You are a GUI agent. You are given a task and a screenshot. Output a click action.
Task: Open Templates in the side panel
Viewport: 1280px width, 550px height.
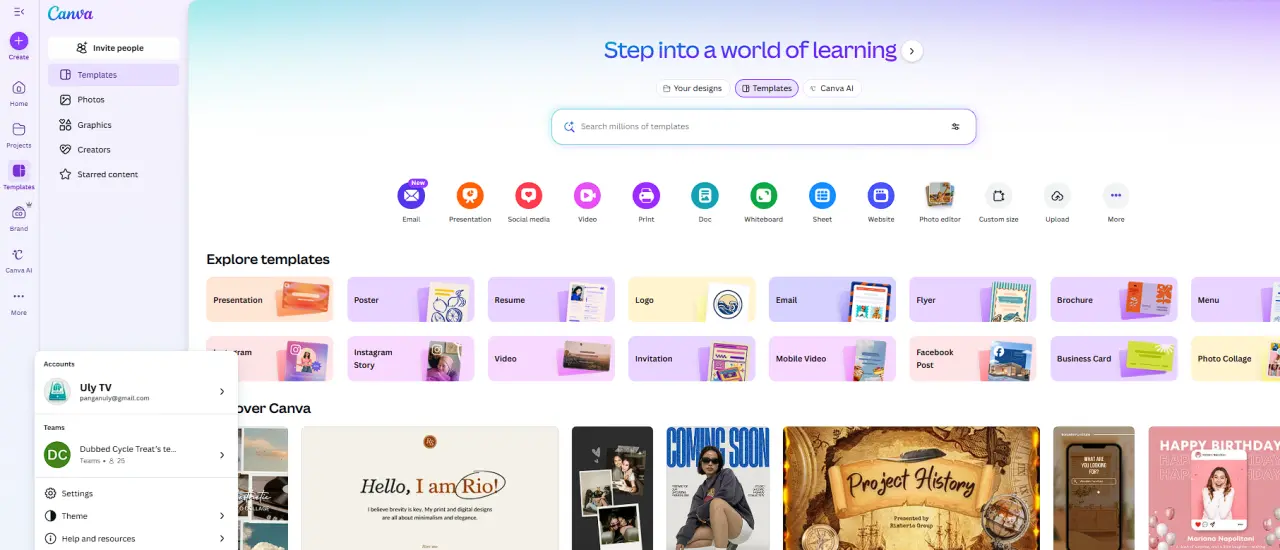(x=113, y=75)
